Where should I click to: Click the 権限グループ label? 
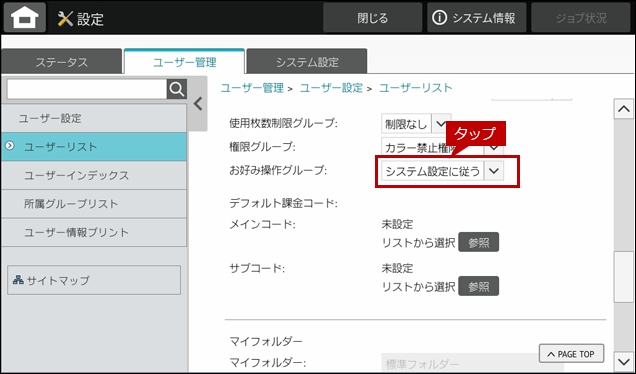[x=262, y=147]
